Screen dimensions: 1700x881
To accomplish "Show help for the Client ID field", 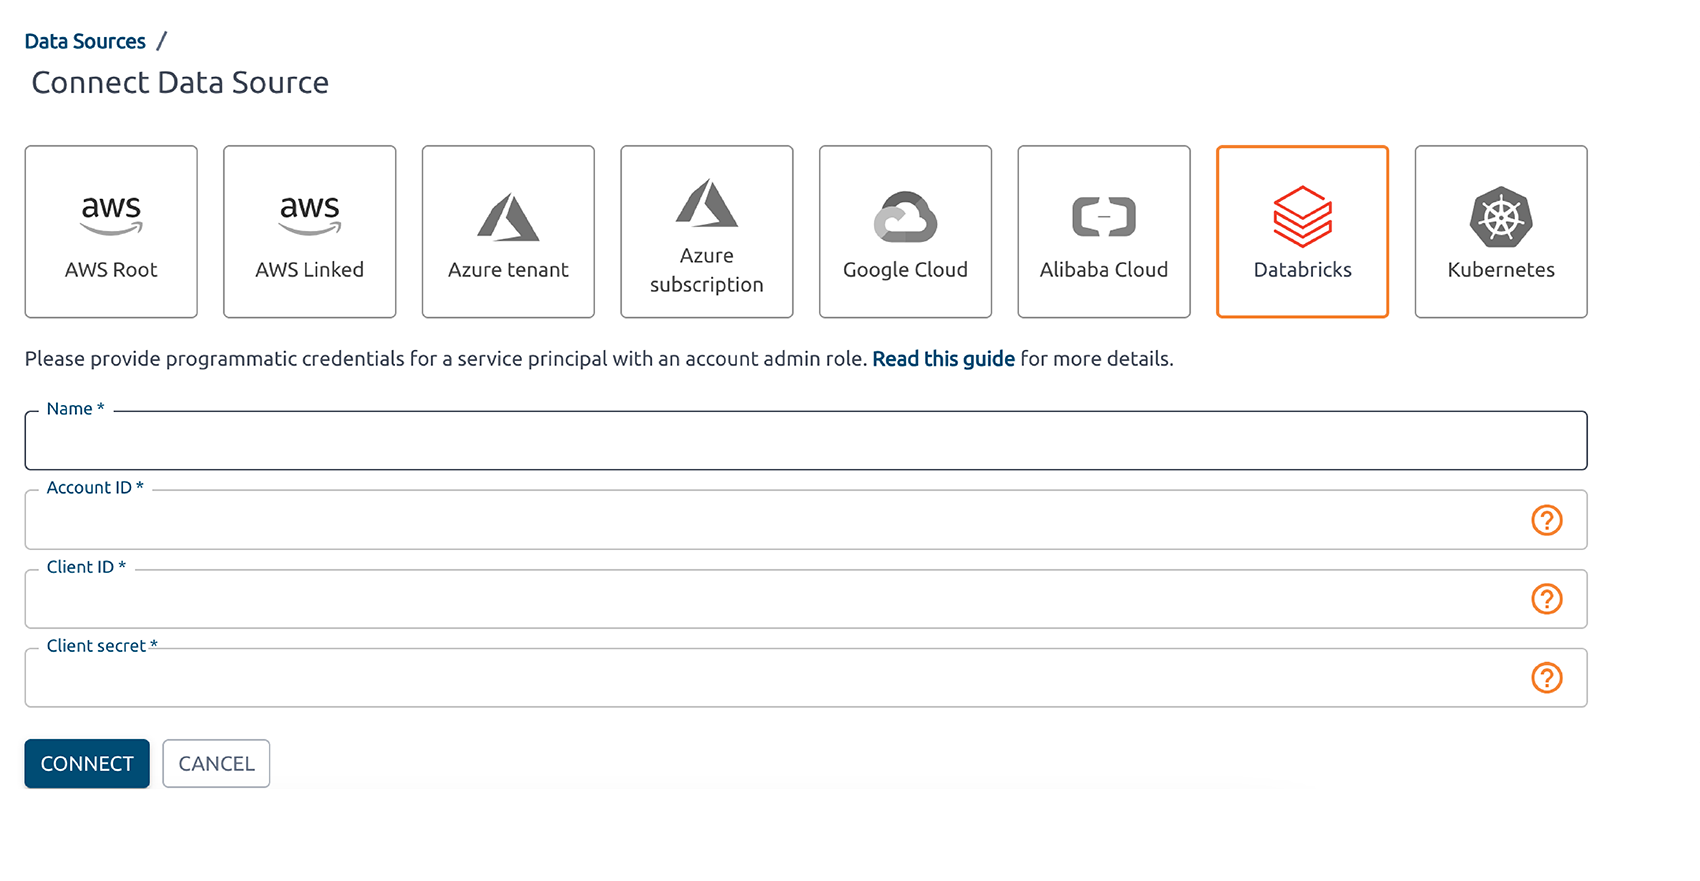I will [1547, 599].
